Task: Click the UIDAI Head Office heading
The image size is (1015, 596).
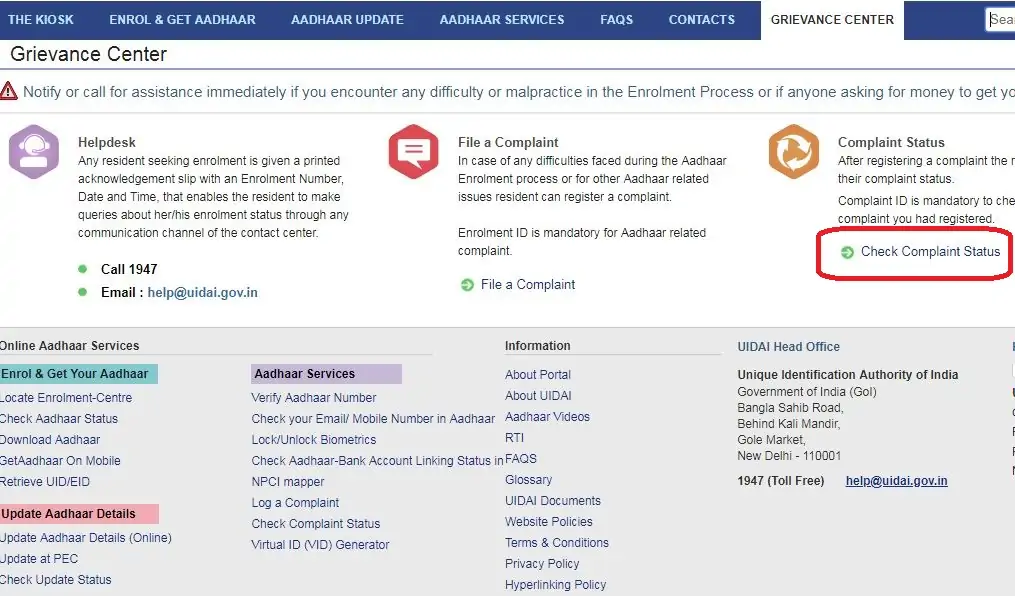Action: pyautogui.click(x=788, y=347)
